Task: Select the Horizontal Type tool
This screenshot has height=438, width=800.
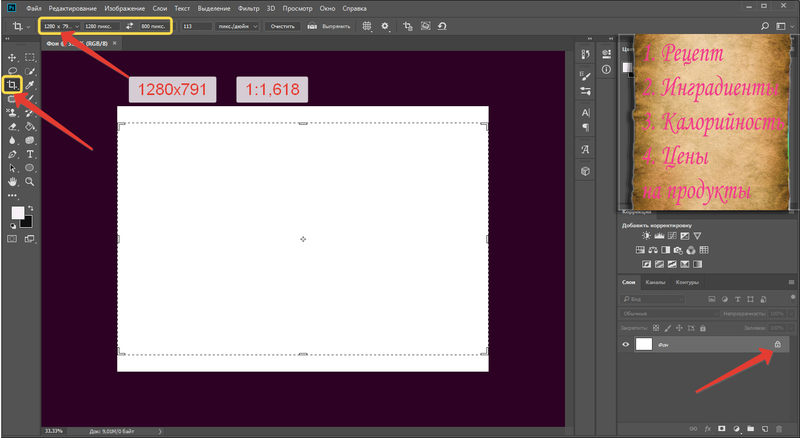Action: (31, 155)
